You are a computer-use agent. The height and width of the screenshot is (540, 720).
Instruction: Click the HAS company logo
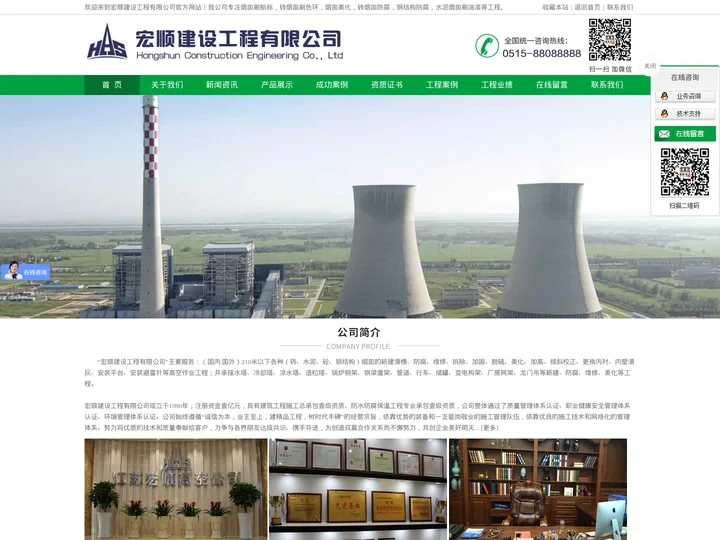tap(107, 42)
